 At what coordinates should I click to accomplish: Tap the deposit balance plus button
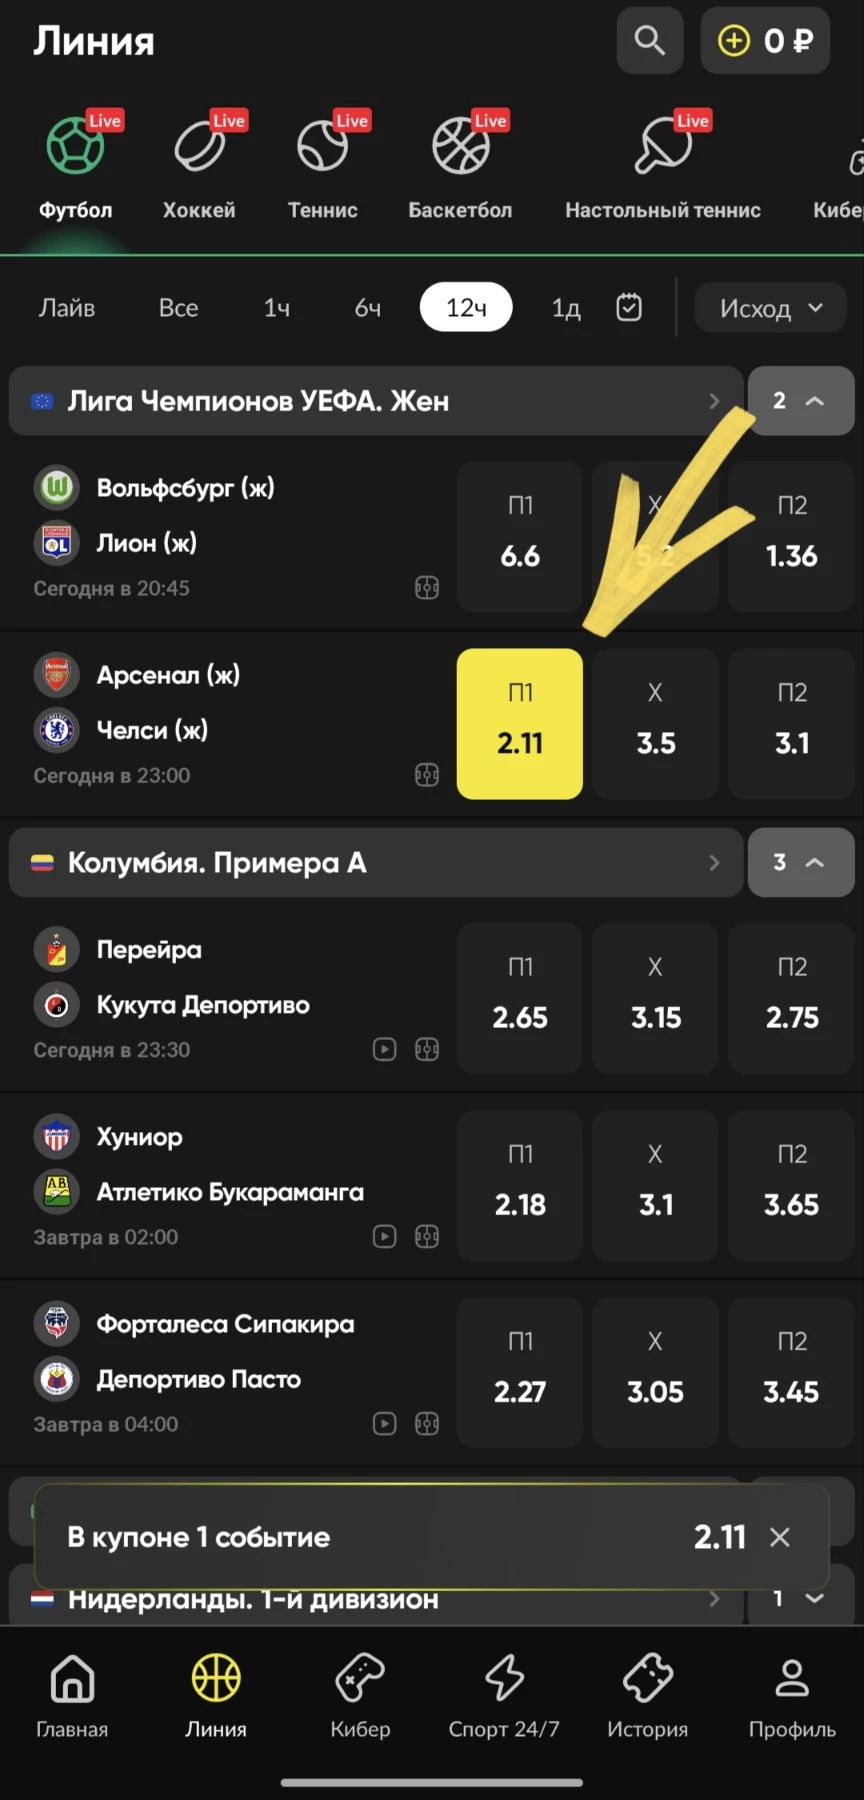733,41
